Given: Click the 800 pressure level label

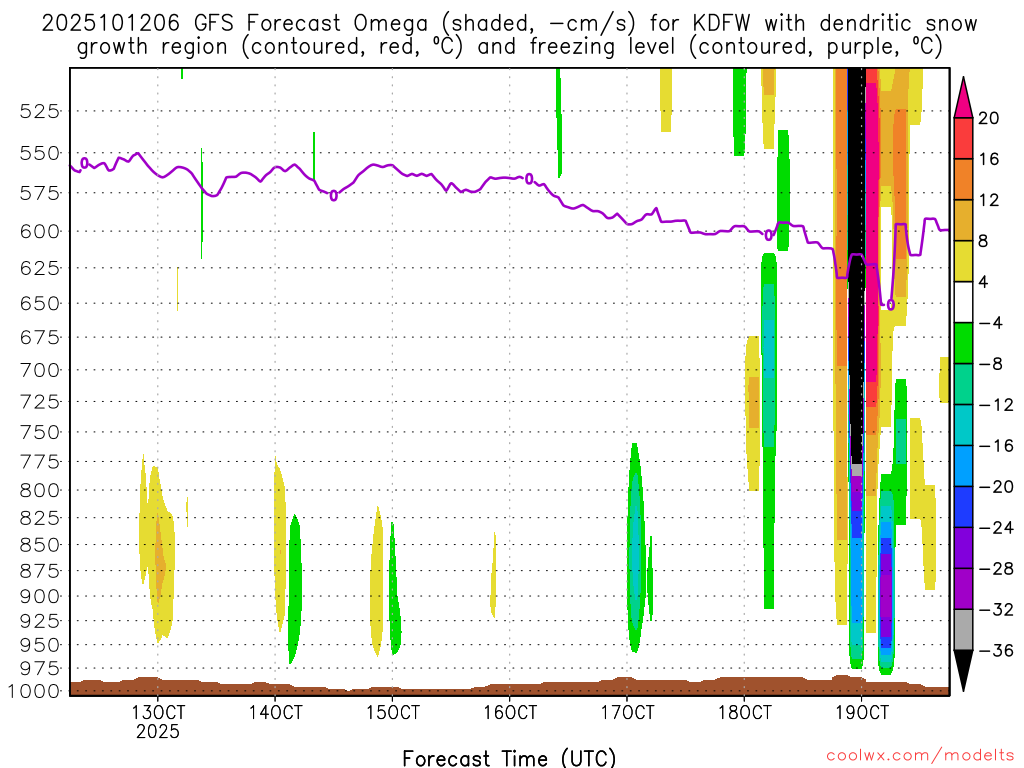Looking at the screenshot, I should pyautogui.click(x=40, y=490).
